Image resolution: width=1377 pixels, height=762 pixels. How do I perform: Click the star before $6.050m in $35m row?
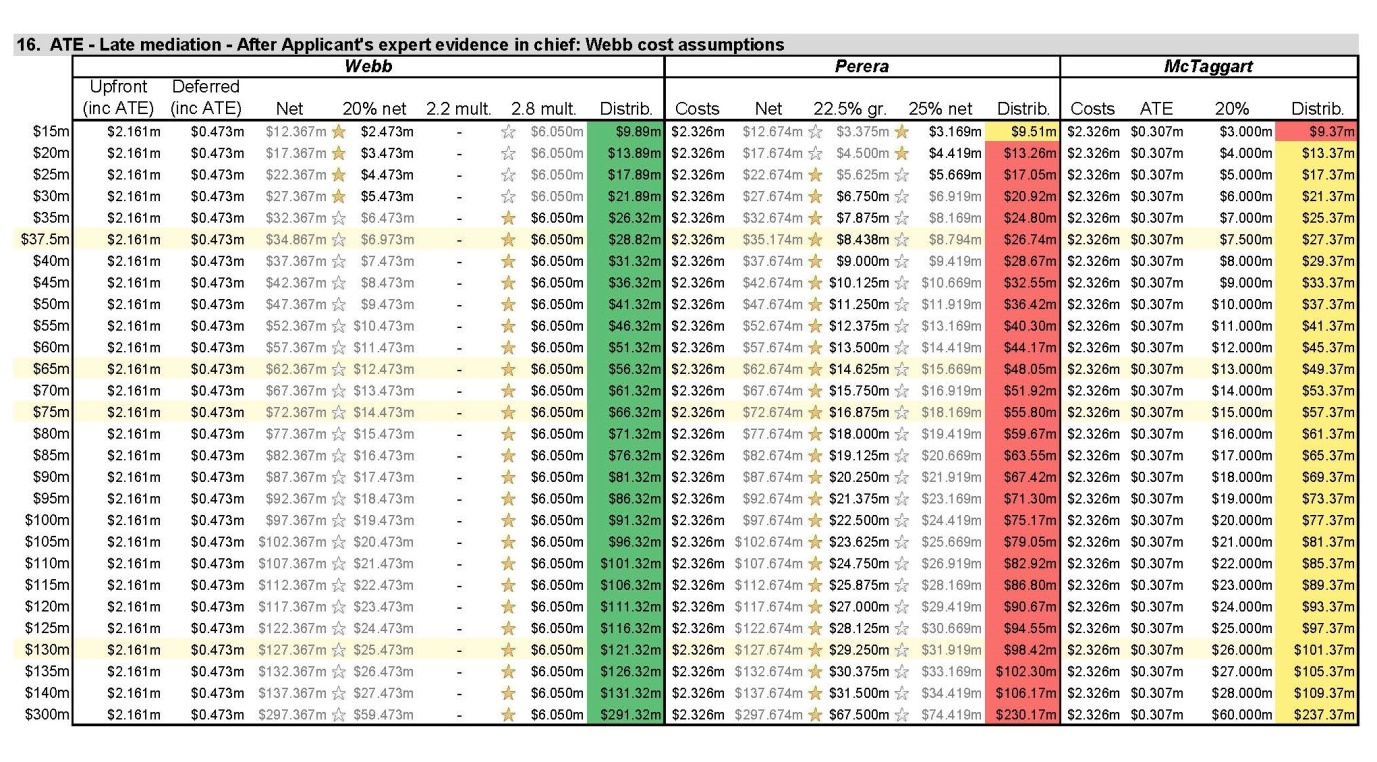tap(507, 217)
